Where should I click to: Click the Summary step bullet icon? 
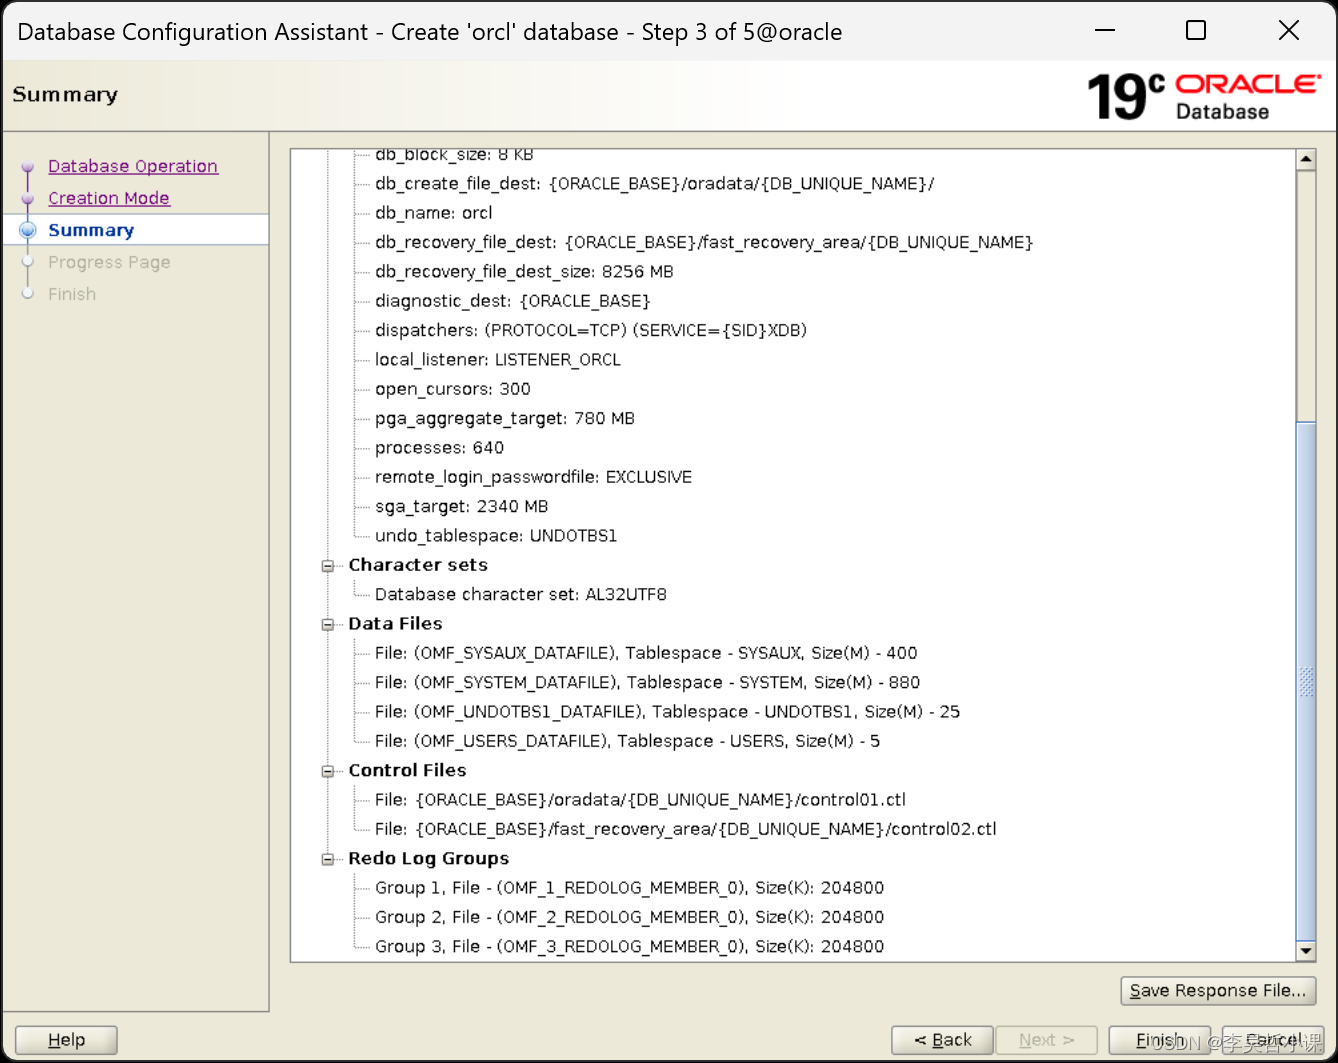[x=28, y=230]
